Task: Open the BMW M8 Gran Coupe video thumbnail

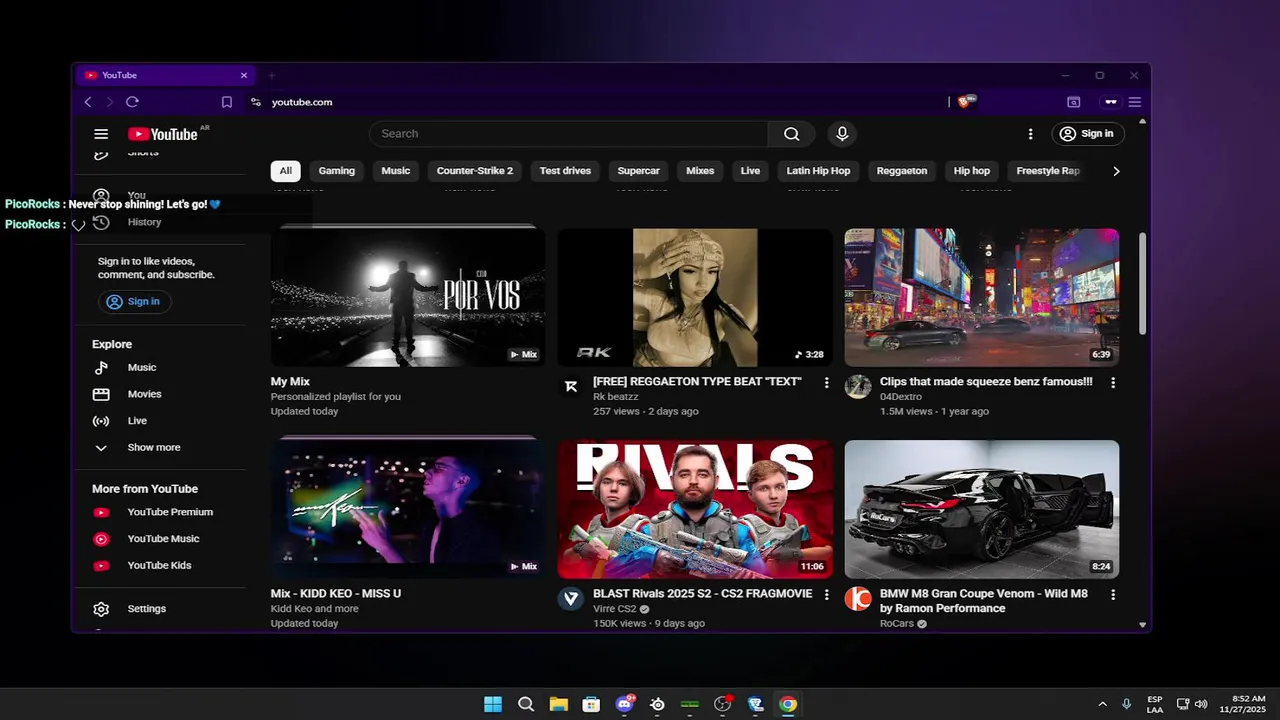Action: pos(982,509)
